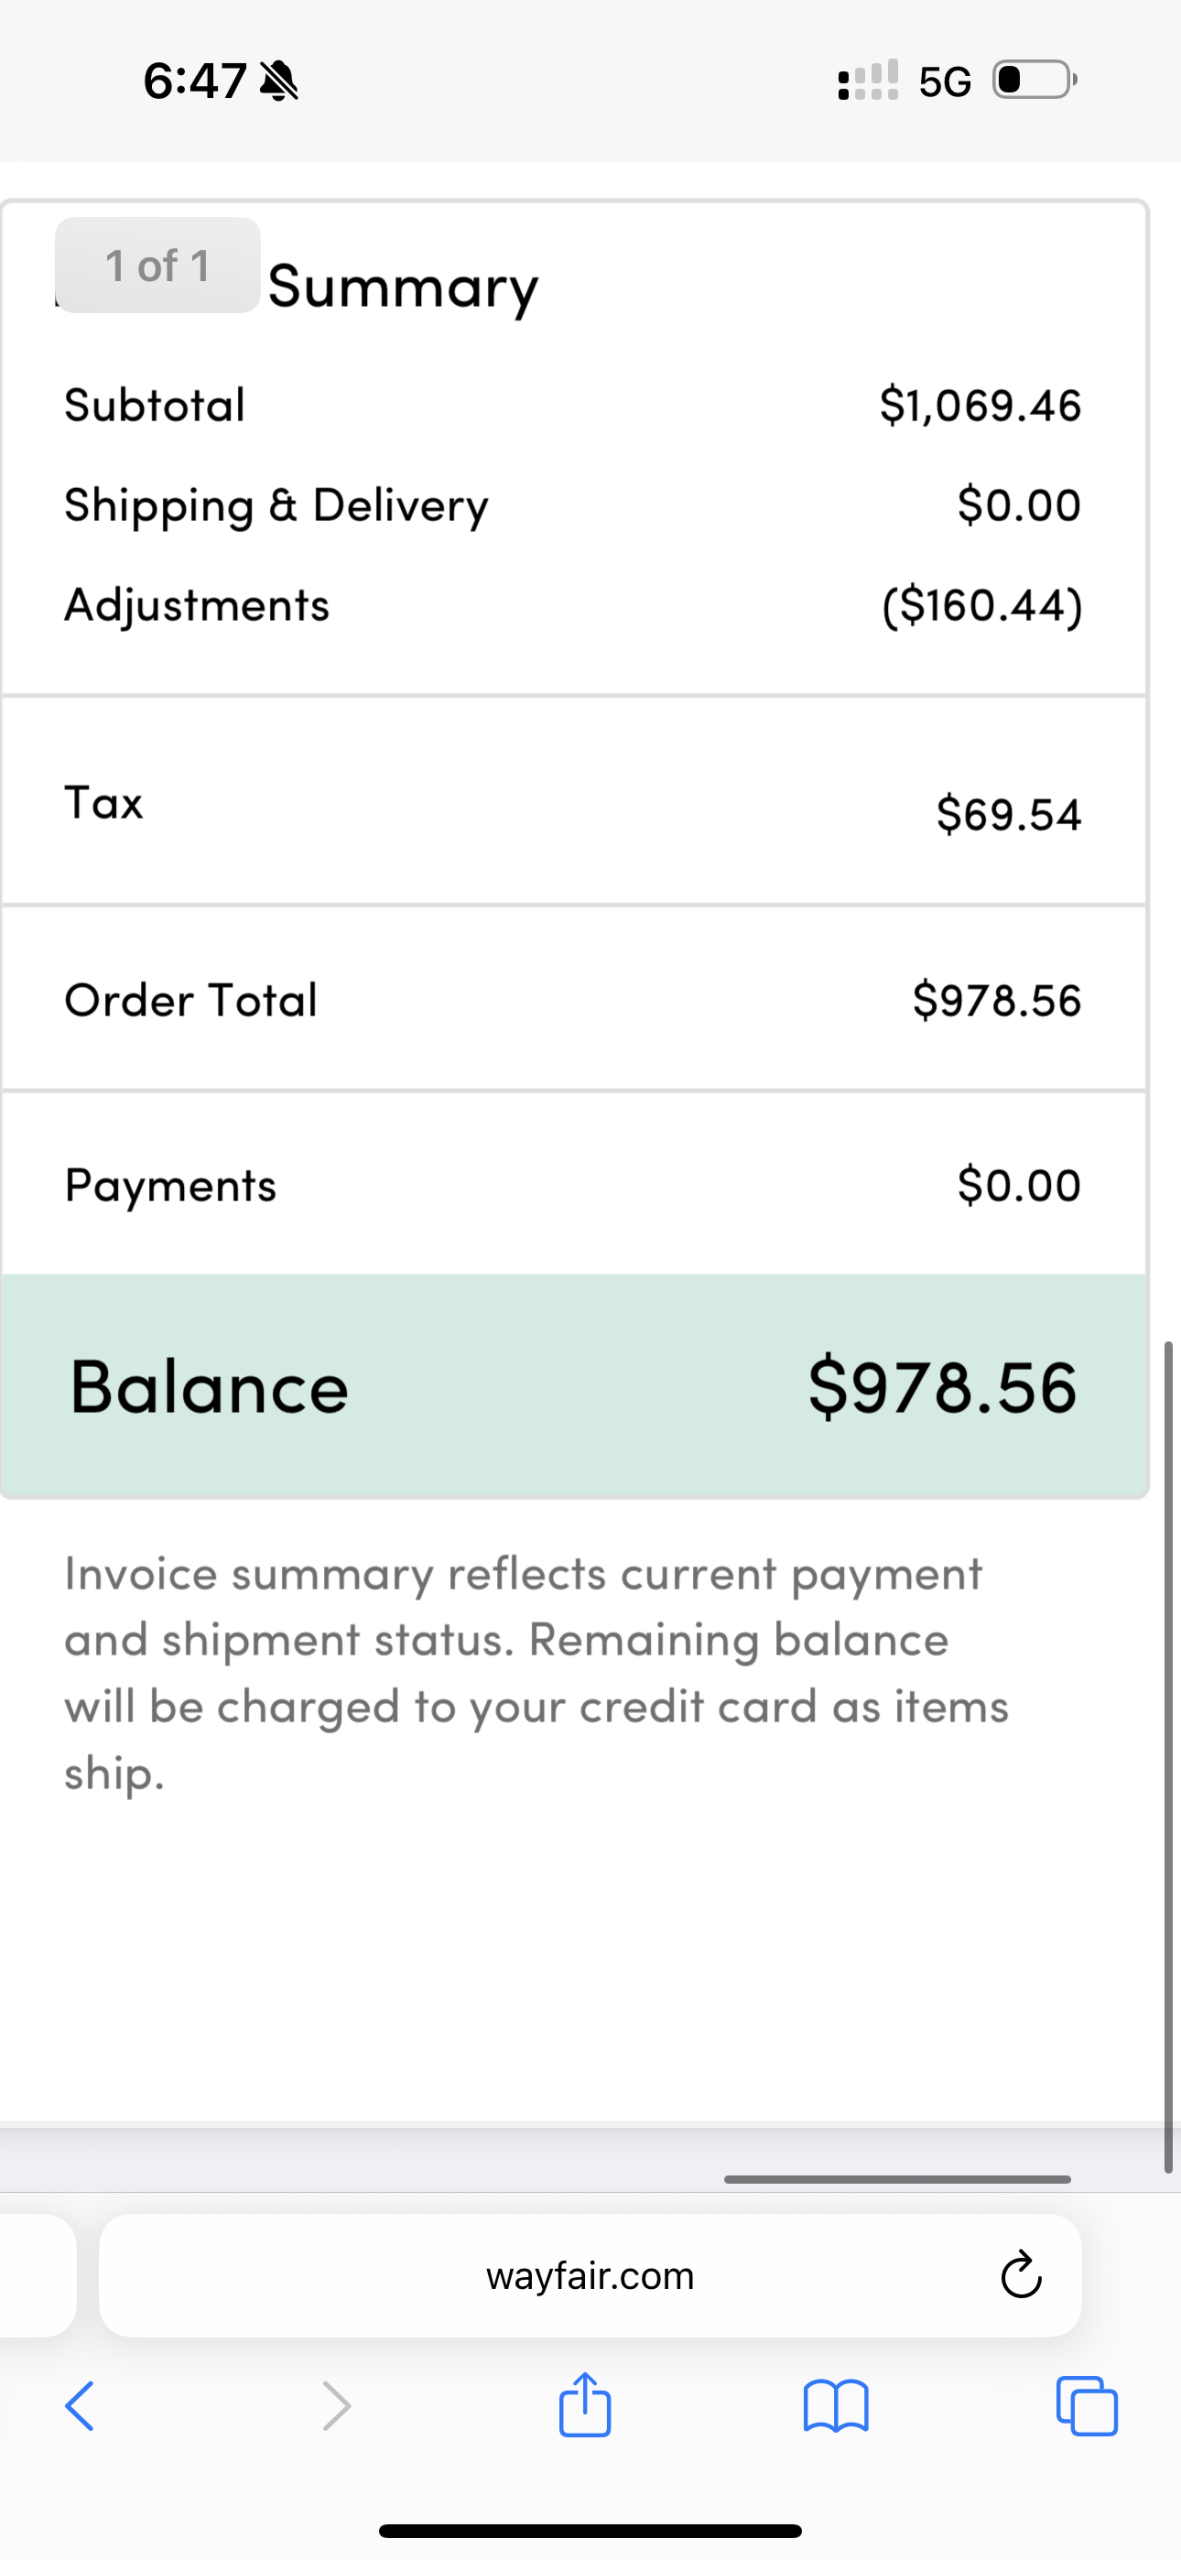Open Safari bookmarks book icon
The image size is (1181, 2560).
(x=836, y=2405)
